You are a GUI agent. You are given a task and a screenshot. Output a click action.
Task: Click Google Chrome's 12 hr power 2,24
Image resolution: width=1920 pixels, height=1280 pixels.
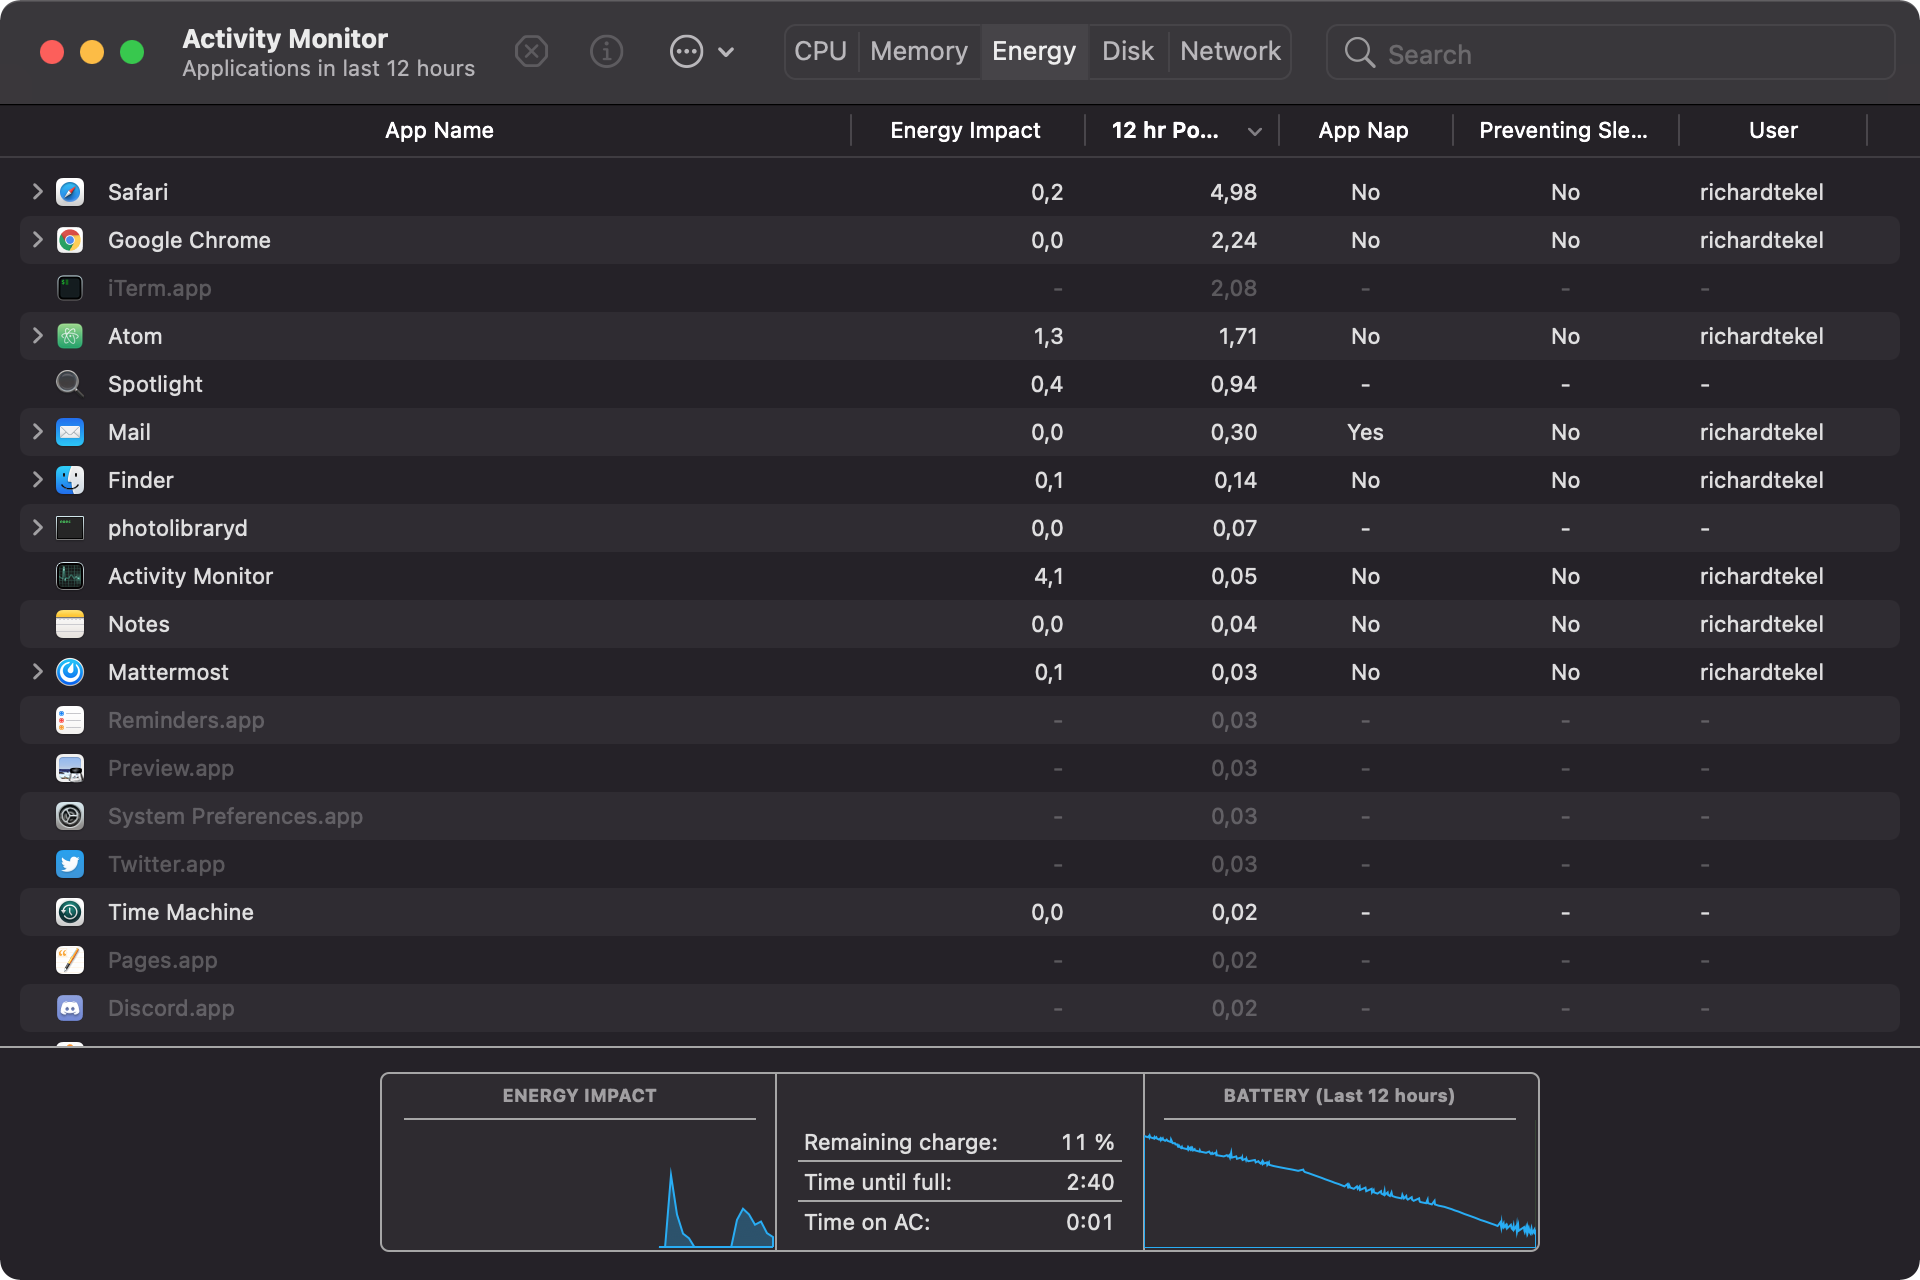pyautogui.click(x=1233, y=240)
